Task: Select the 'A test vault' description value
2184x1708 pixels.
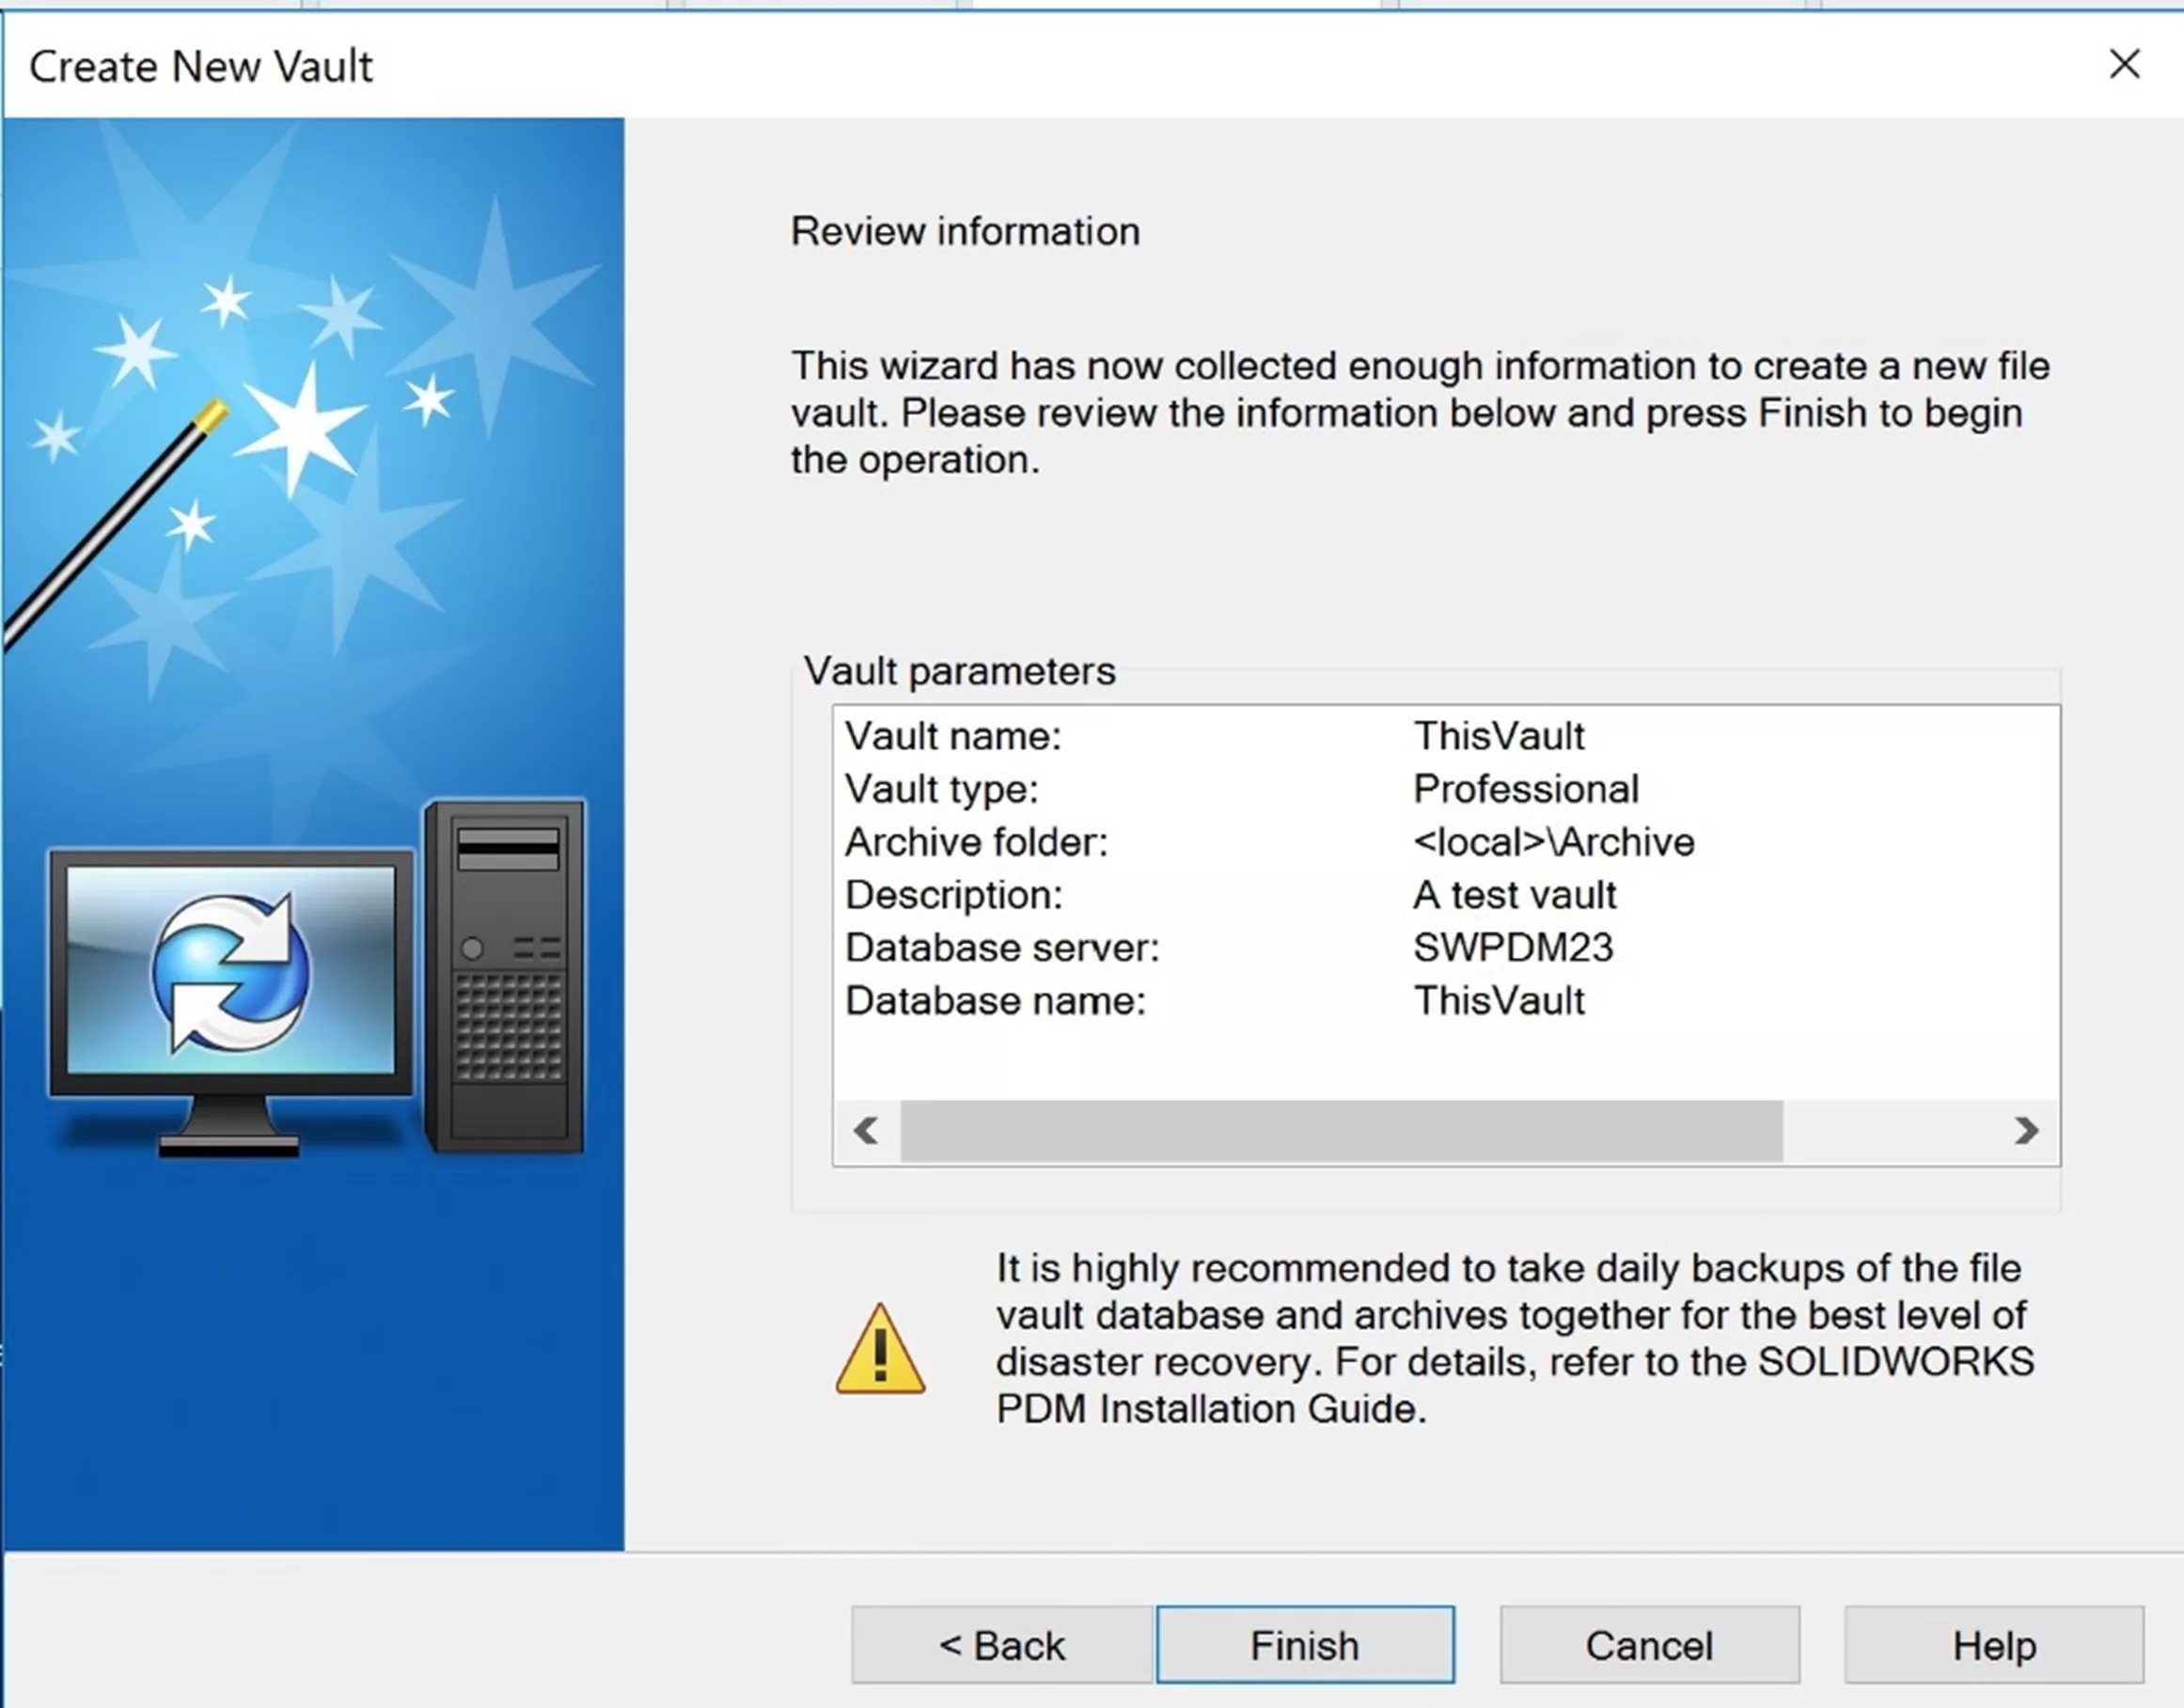Action: click(1514, 895)
